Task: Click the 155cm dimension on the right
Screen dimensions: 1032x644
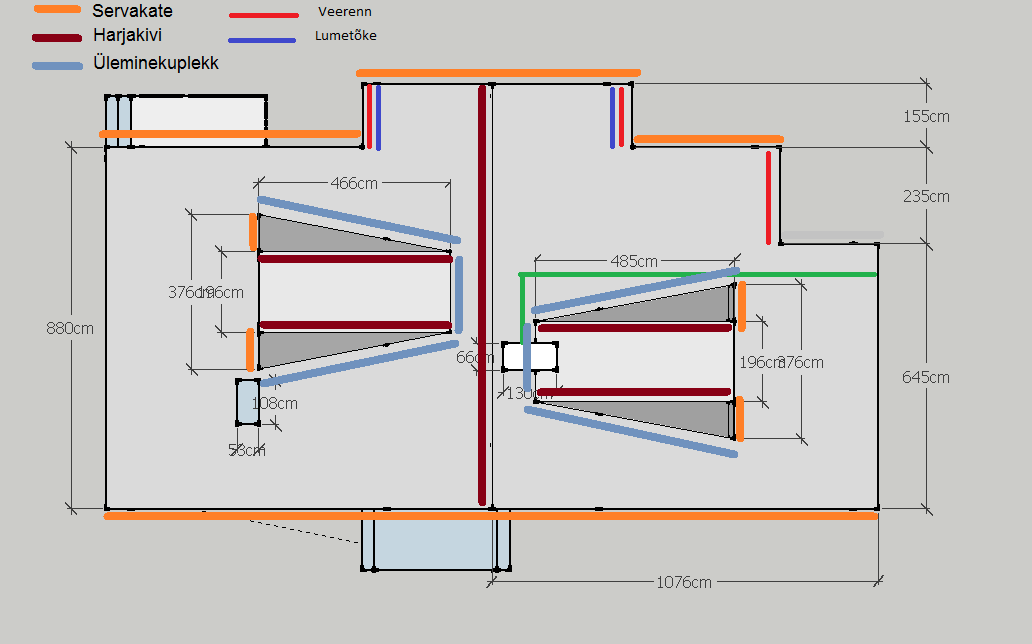Action: click(x=926, y=116)
